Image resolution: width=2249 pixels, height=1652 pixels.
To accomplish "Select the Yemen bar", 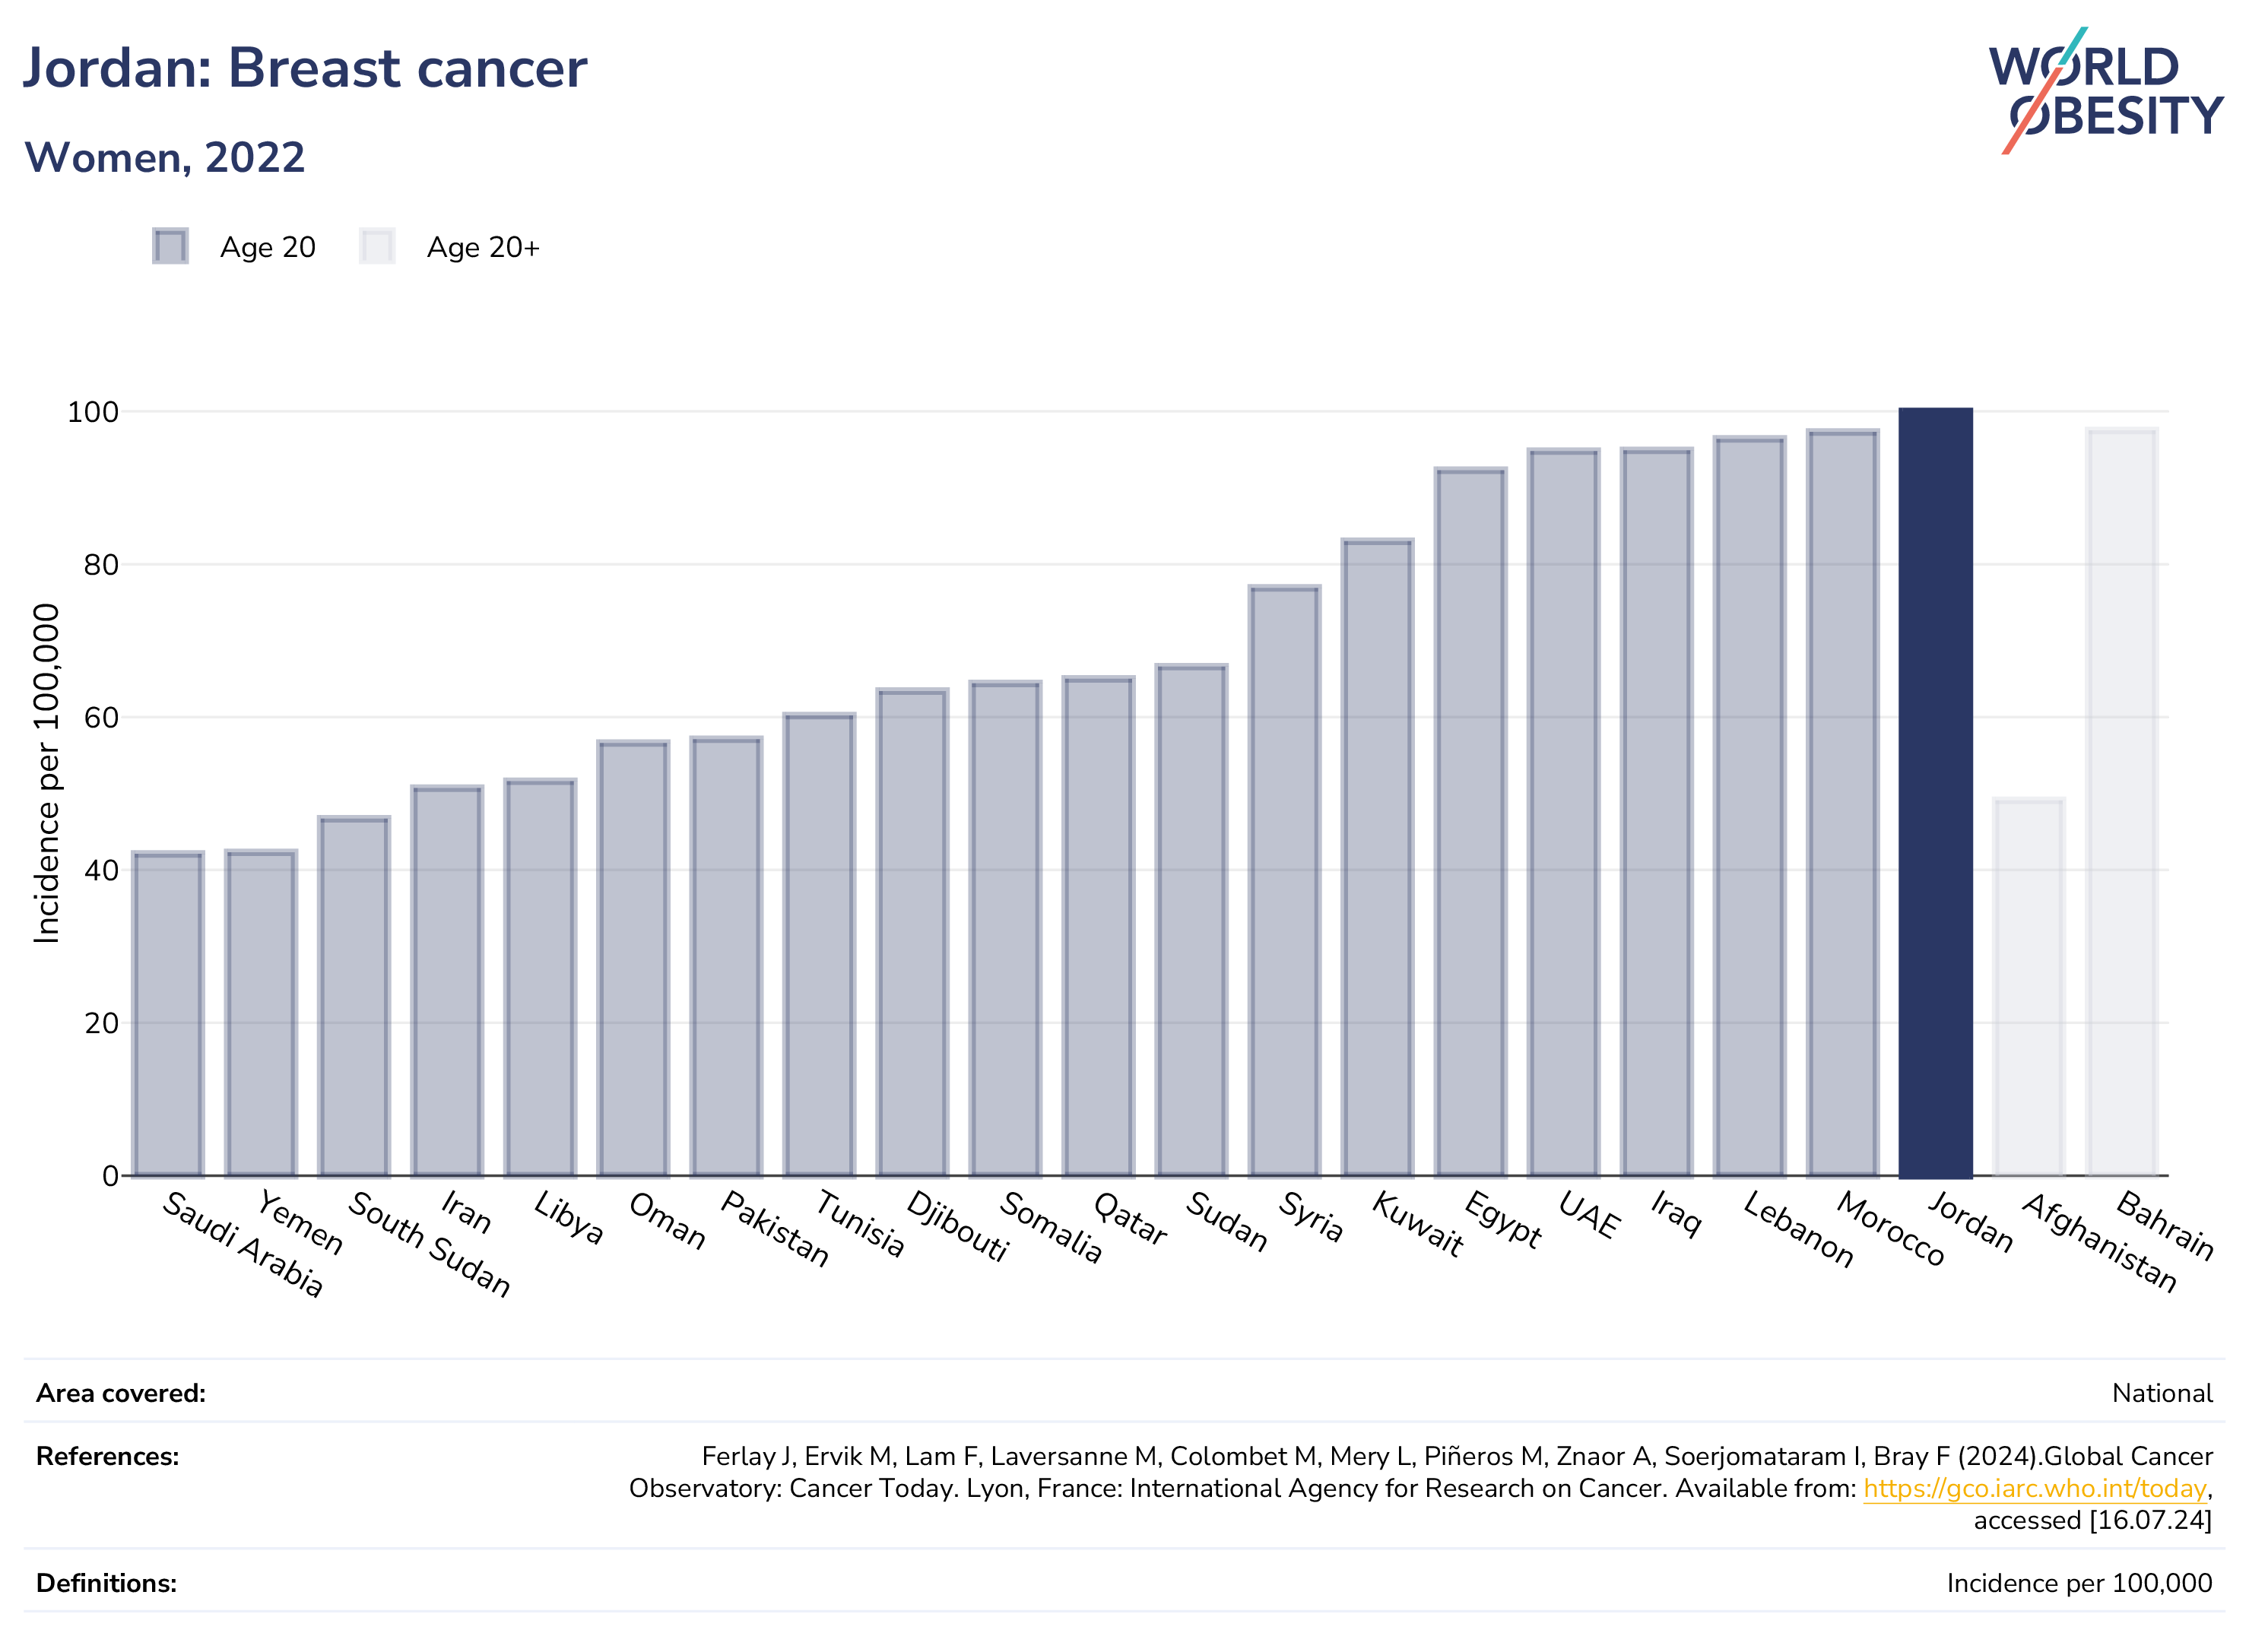I will (x=261, y=1013).
